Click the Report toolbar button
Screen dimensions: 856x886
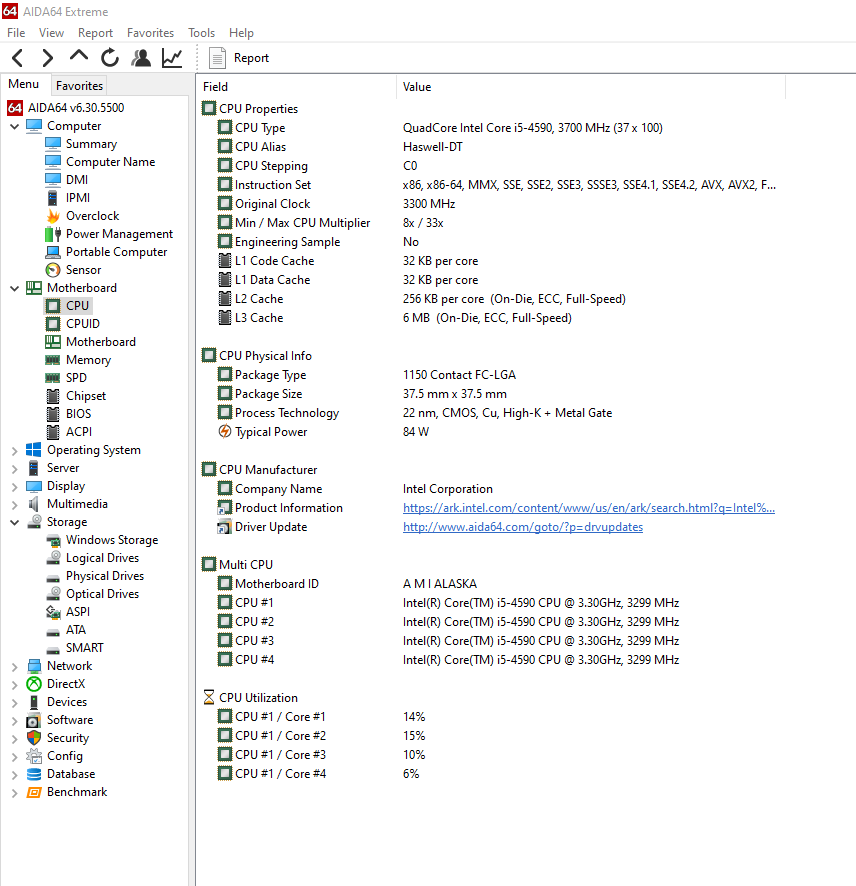pyautogui.click(x=240, y=58)
